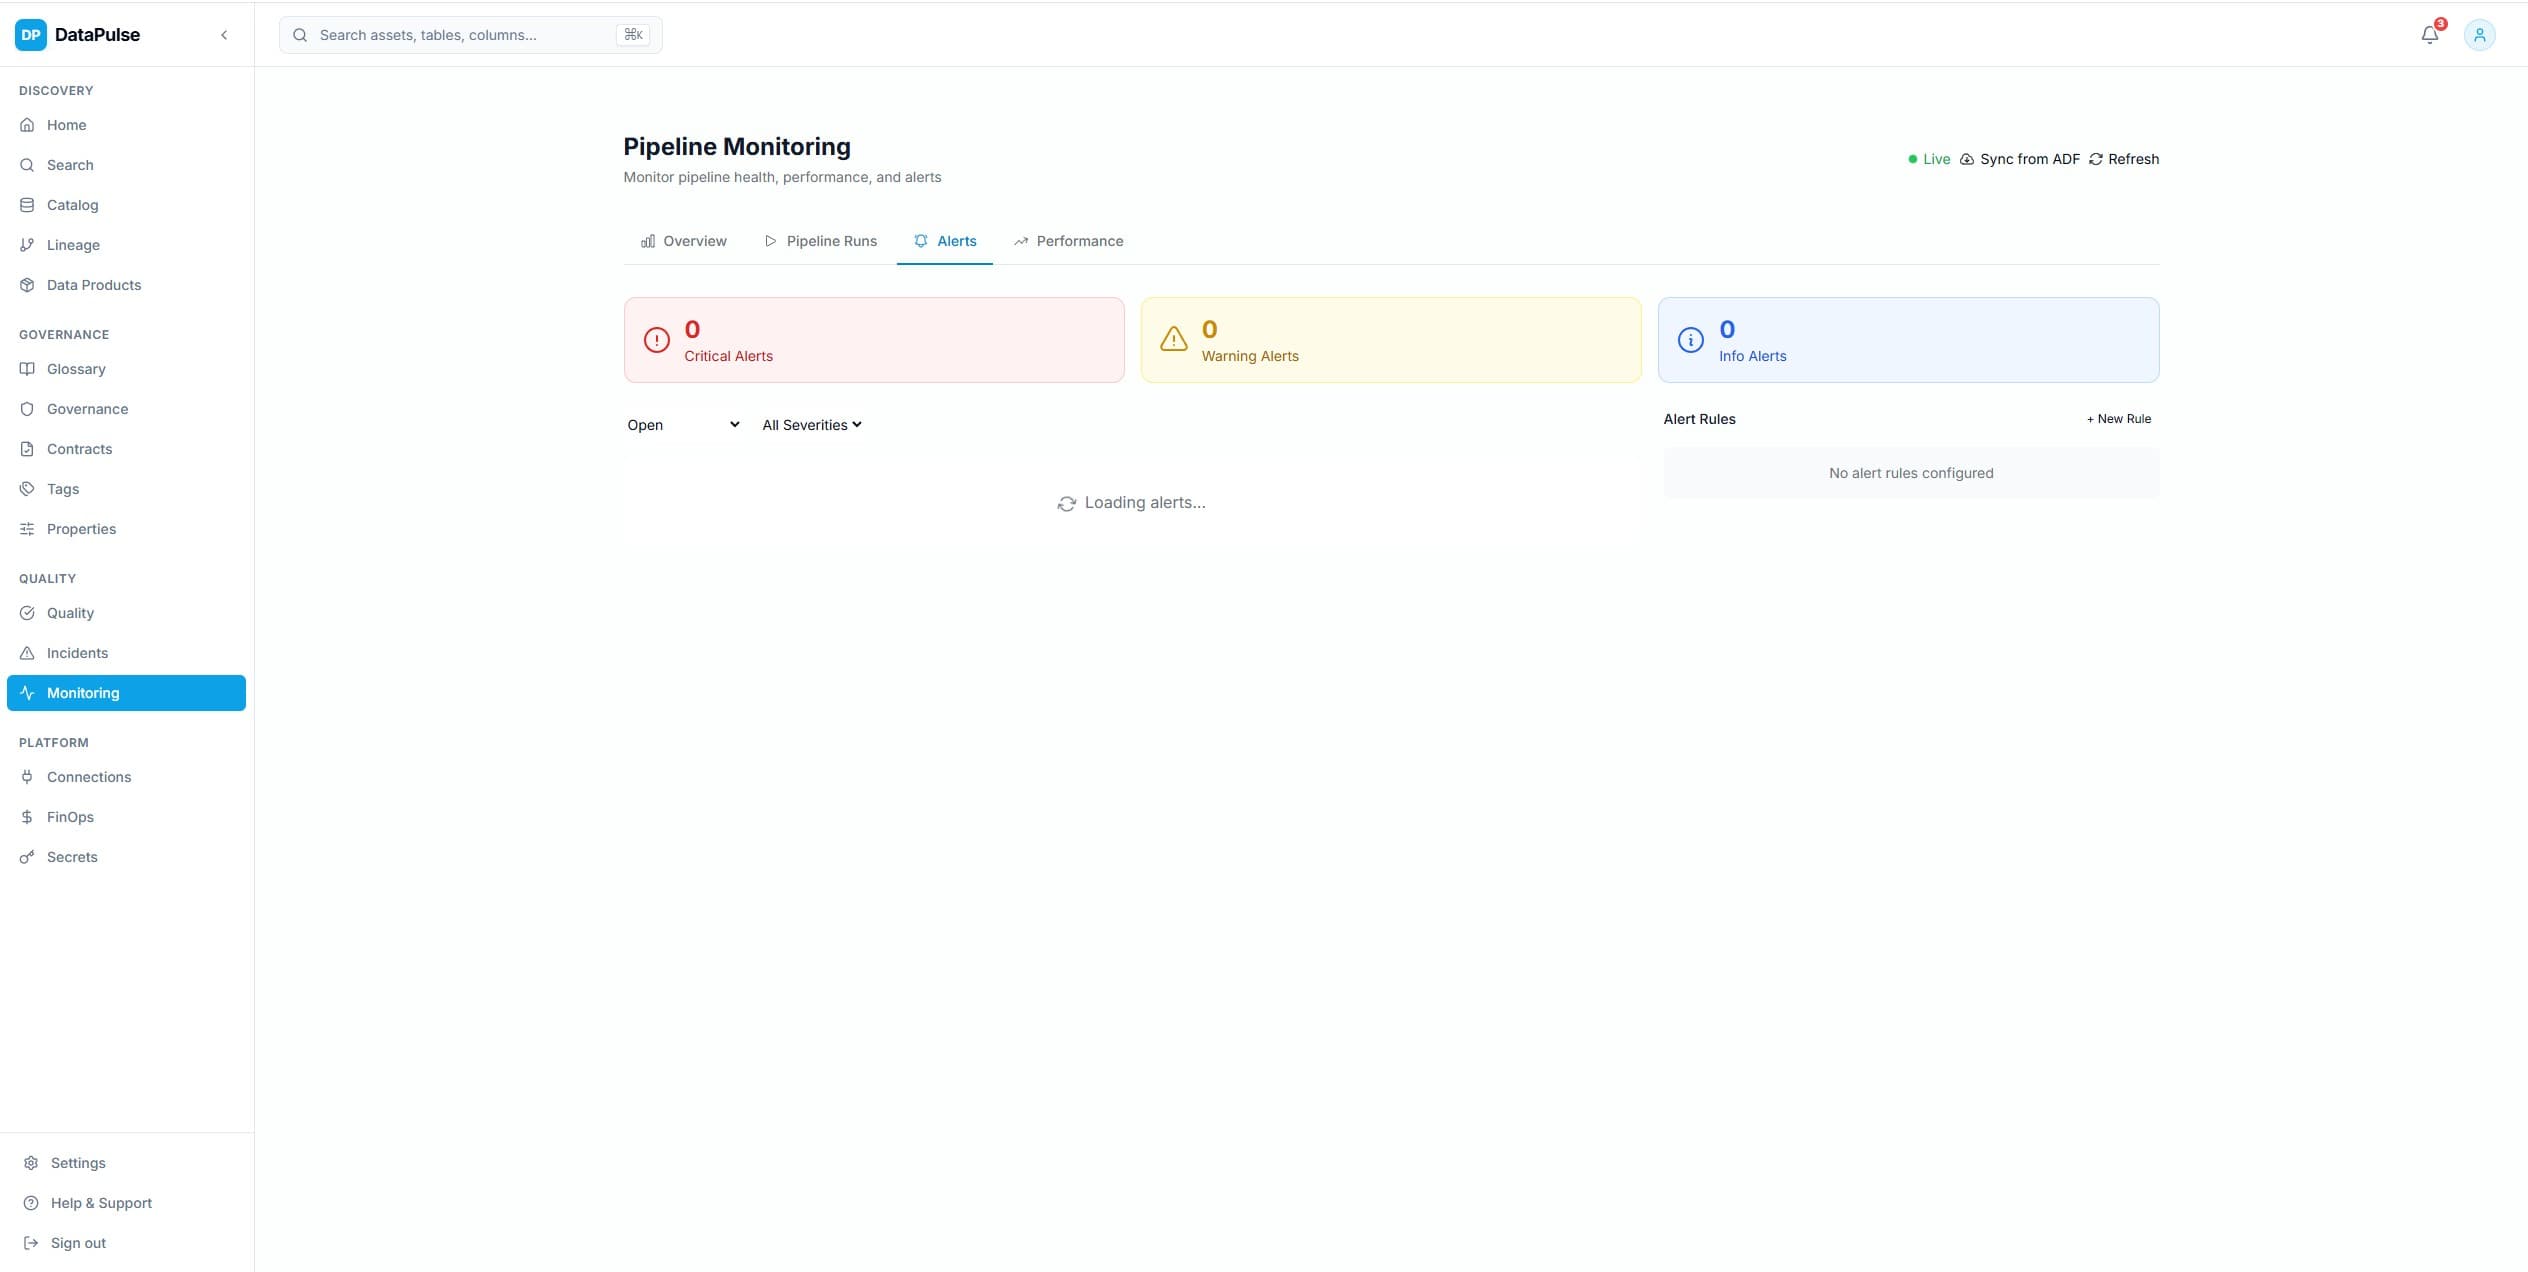
Task: Create a rule via + New Rule
Action: pyautogui.click(x=2117, y=418)
